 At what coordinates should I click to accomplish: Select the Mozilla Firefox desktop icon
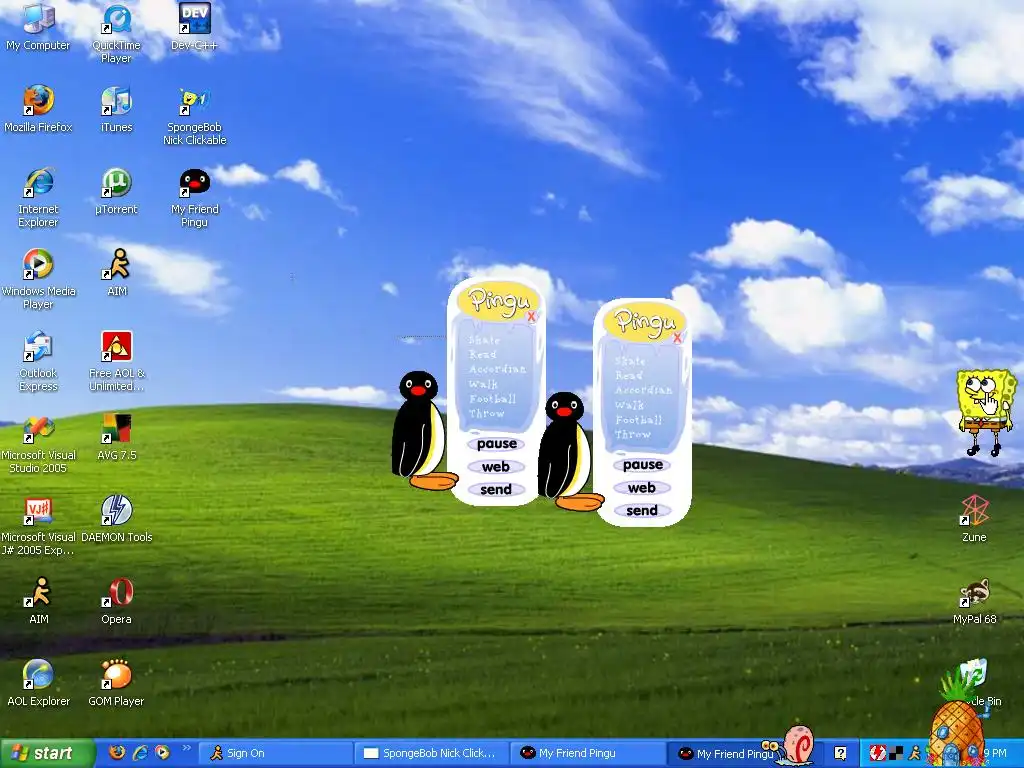38,108
